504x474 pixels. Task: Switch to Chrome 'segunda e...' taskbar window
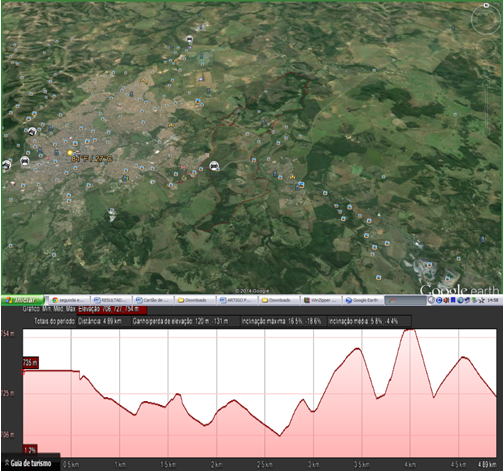coord(69,300)
